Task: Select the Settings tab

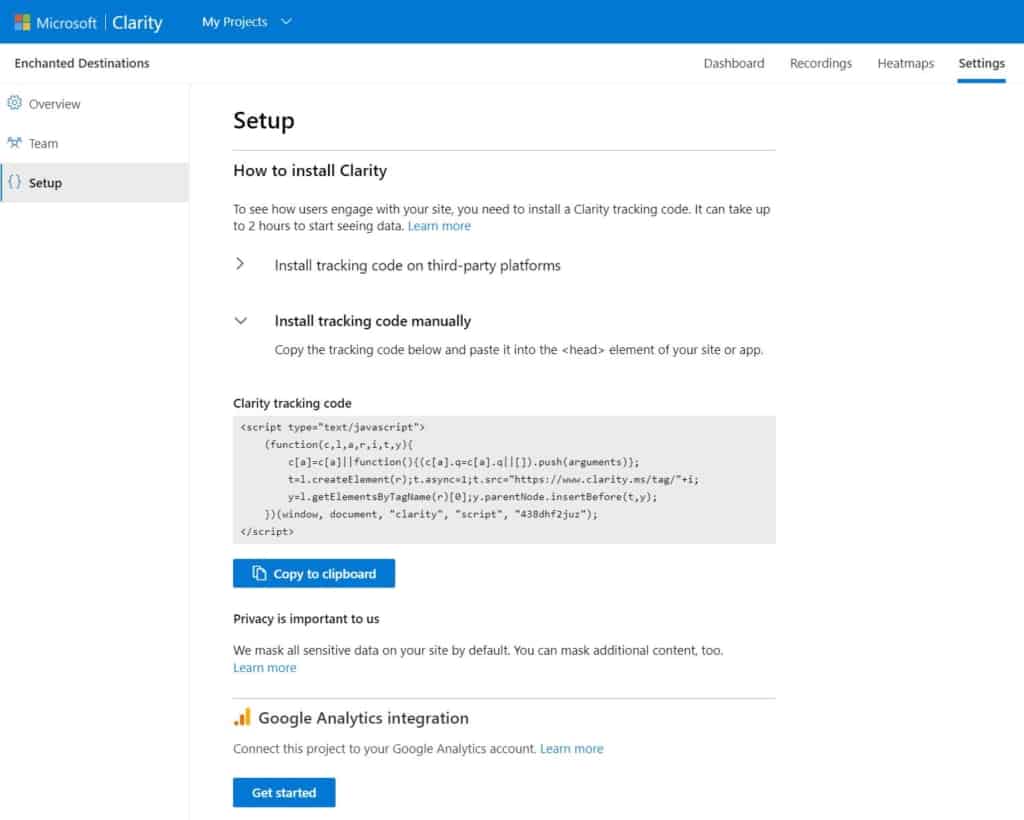Action: 981,63
